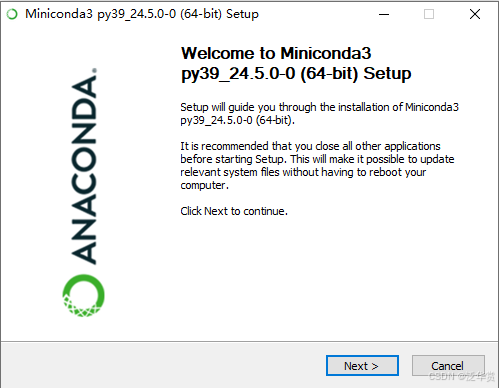Click the bold "py39_24.5.0-0 (64-bit) Setup" heading line
The width and height of the screenshot is (499, 388).
(x=296, y=74)
